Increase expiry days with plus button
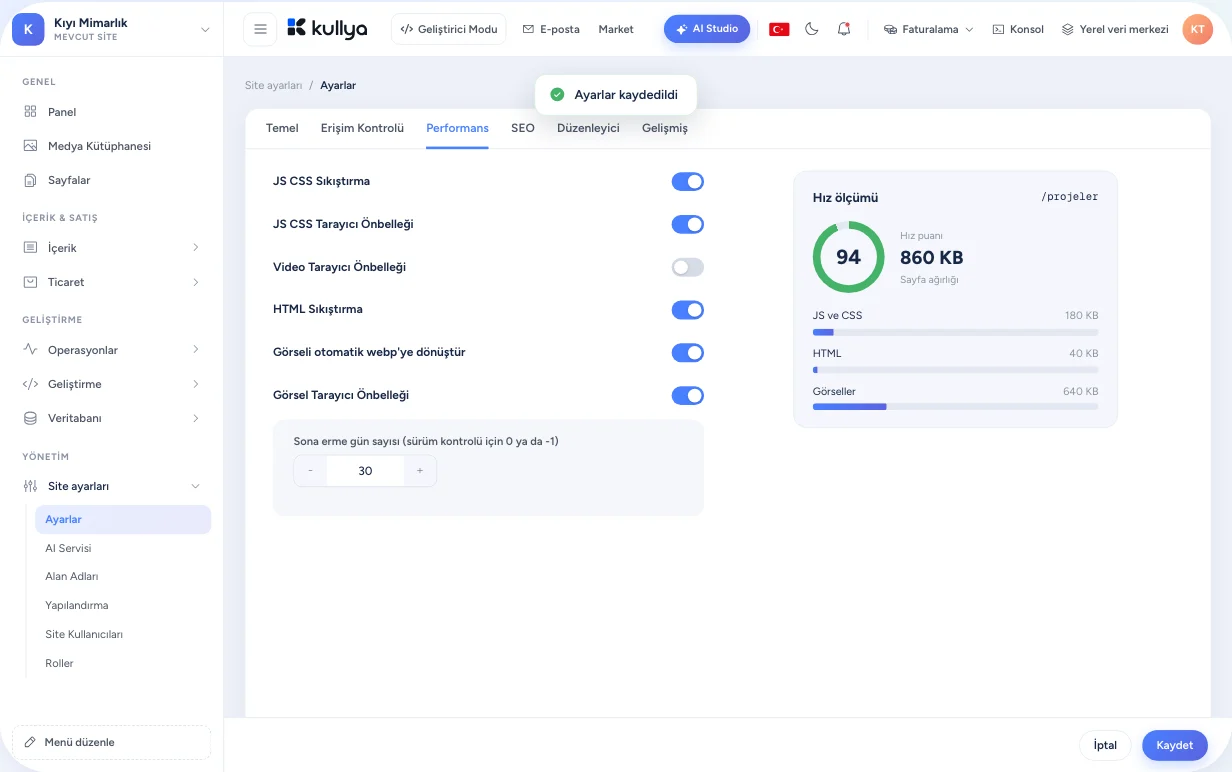This screenshot has height=772, width=1232. (420, 471)
